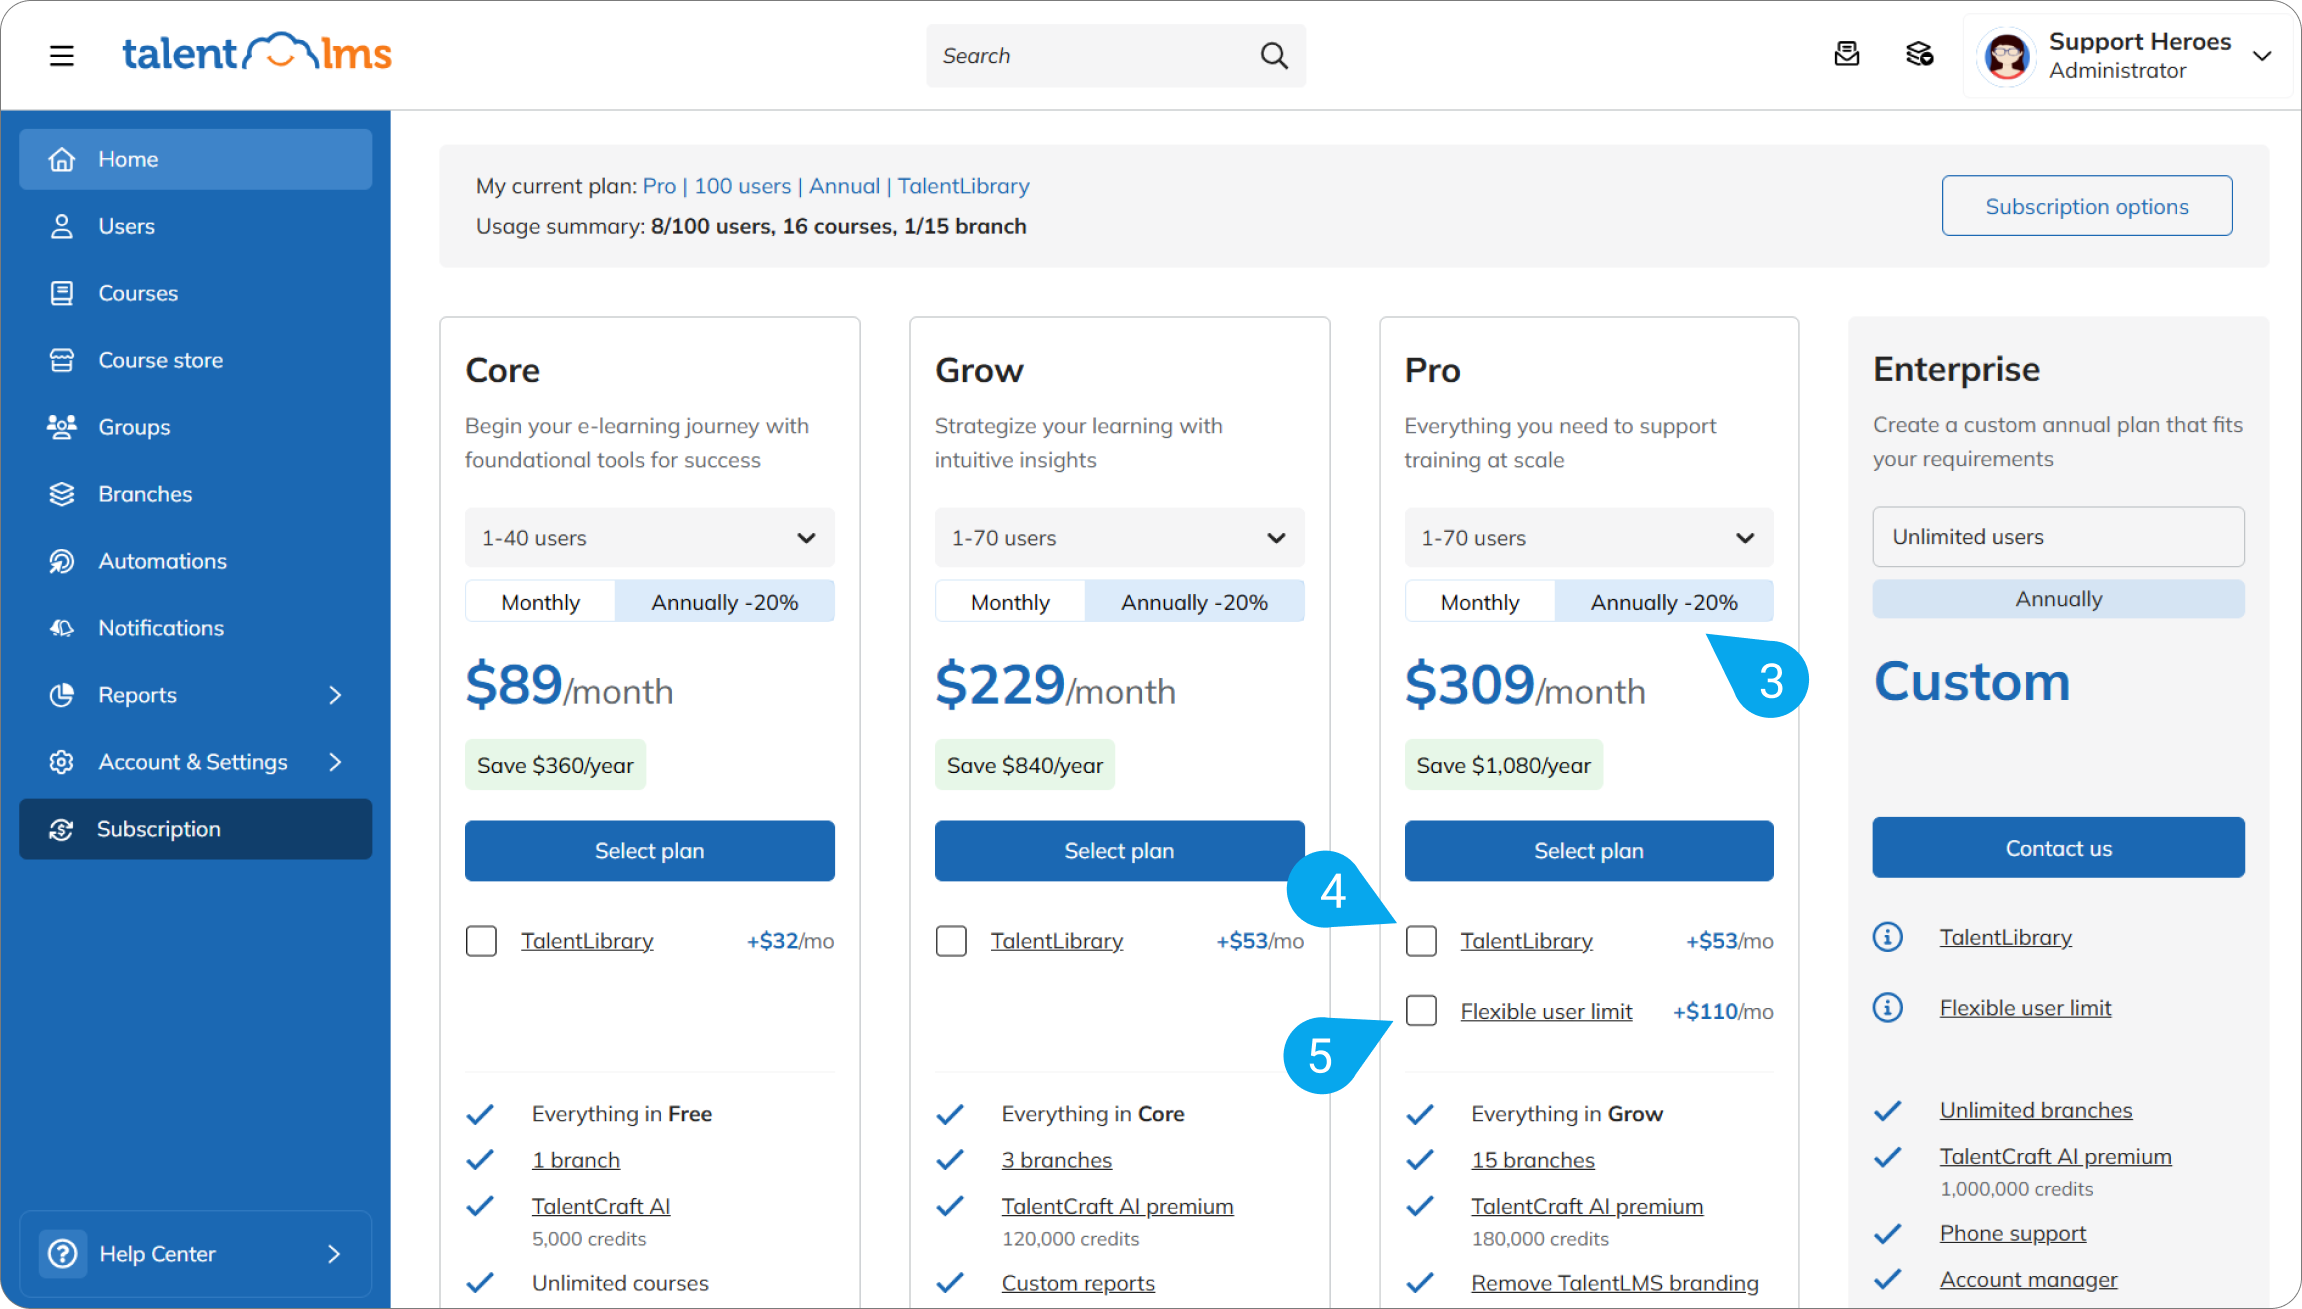Click the Course store icon
Screen dimensions: 2302x1309
[x=62, y=360]
